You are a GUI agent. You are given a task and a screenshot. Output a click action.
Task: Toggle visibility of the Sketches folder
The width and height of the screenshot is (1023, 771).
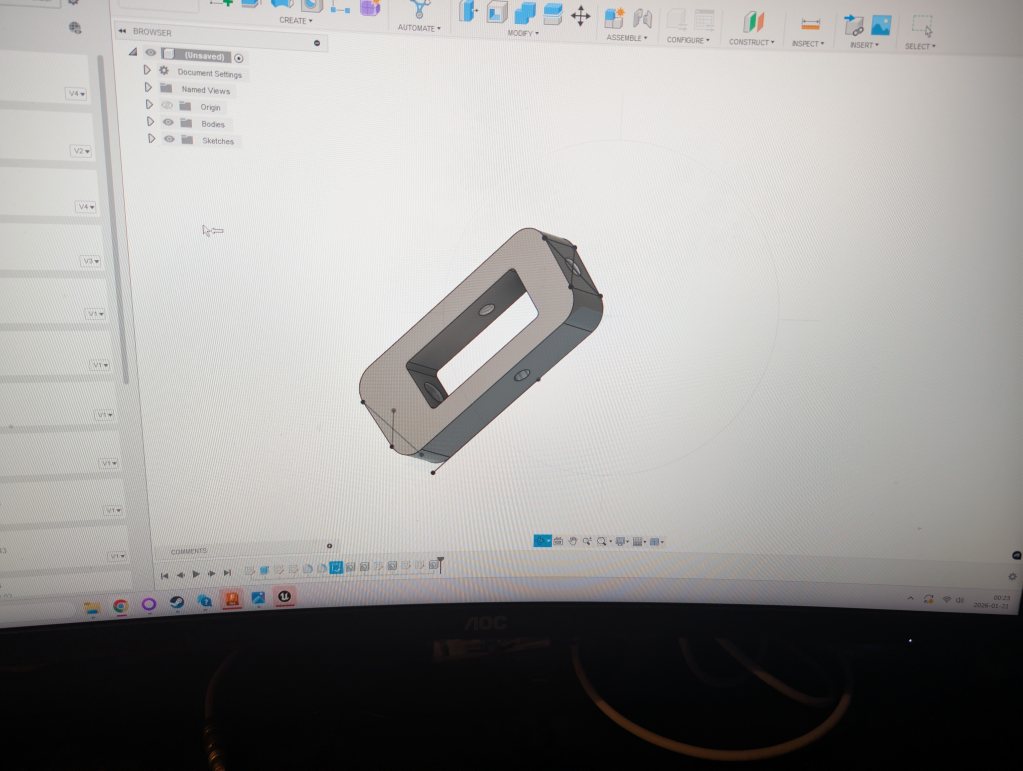[x=169, y=140]
